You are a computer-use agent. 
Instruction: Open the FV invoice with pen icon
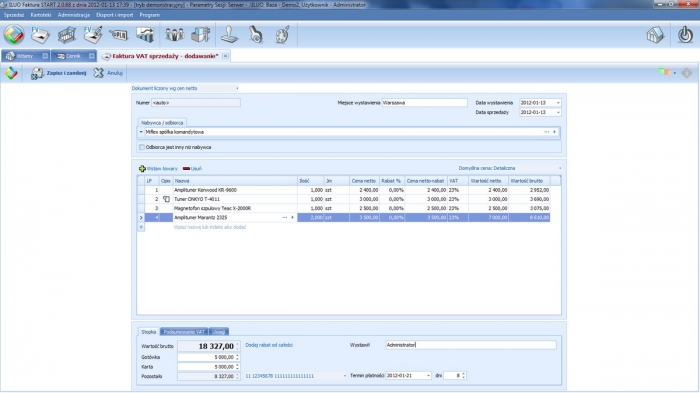(93, 35)
